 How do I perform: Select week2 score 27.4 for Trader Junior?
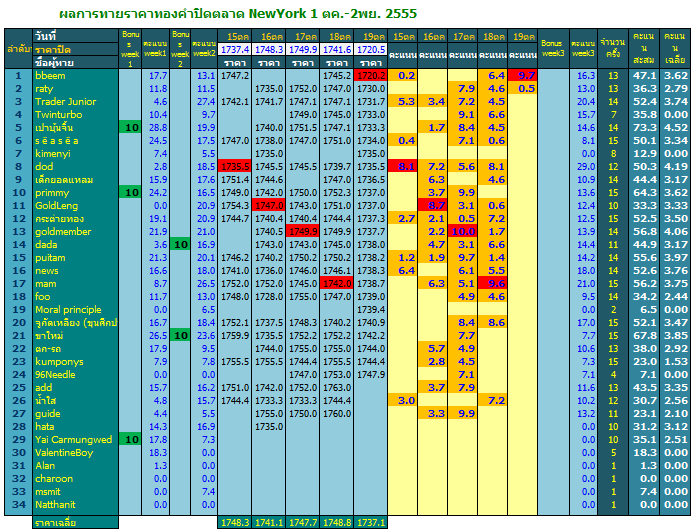click(x=204, y=102)
